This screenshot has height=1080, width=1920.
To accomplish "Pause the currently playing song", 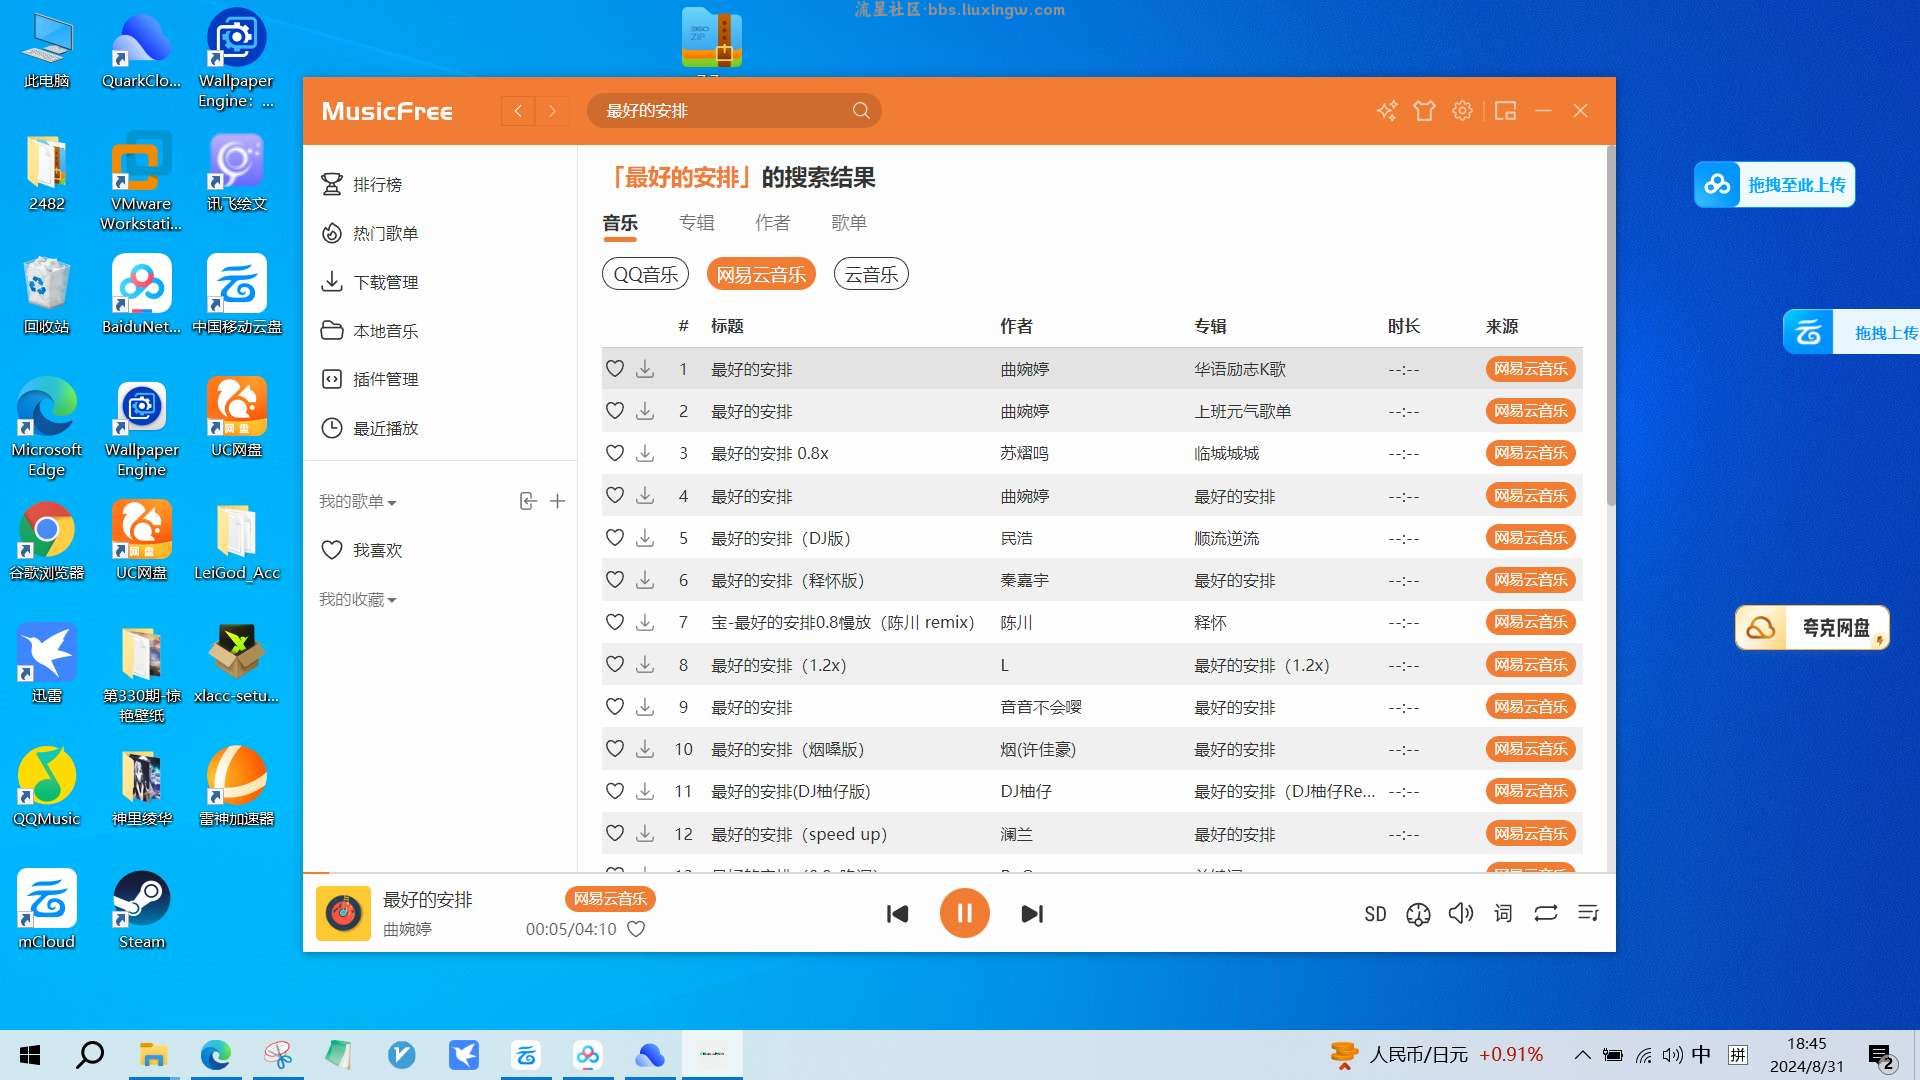I will [x=964, y=913].
